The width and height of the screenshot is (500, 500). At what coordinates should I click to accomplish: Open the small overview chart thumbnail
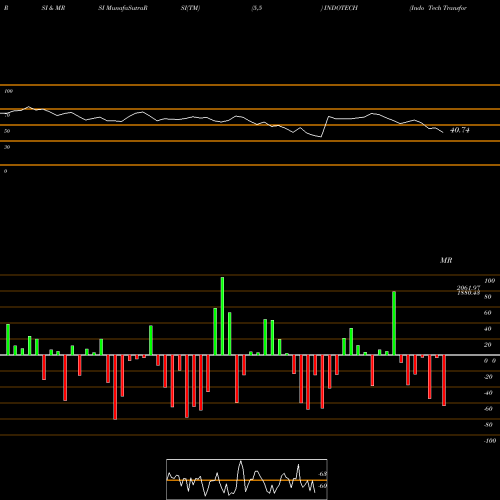(x=247, y=479)
